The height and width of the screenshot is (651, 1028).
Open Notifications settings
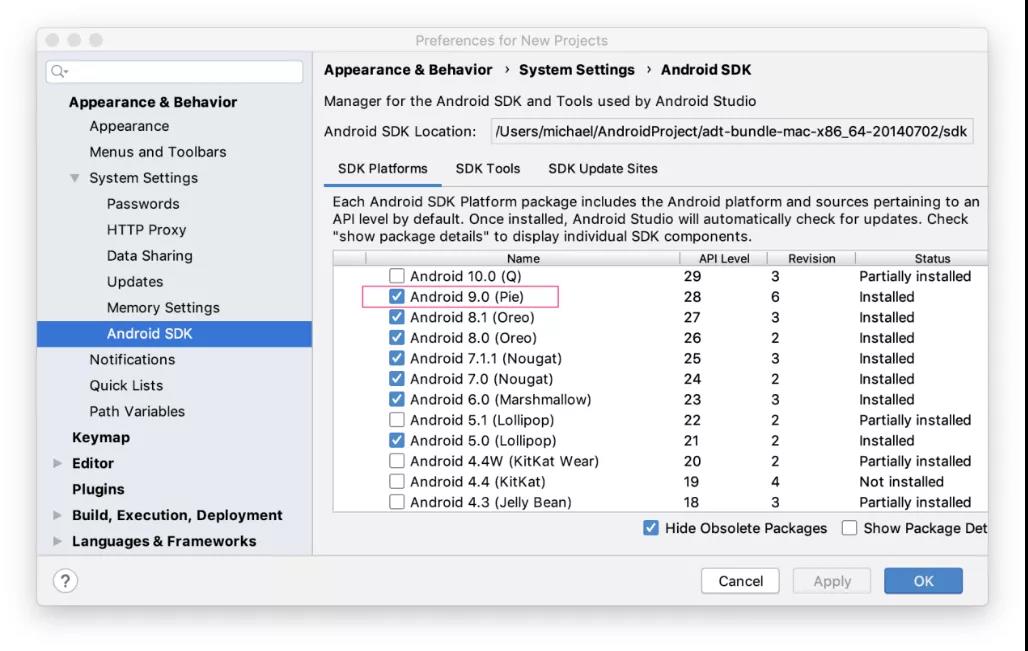[132, 359]
